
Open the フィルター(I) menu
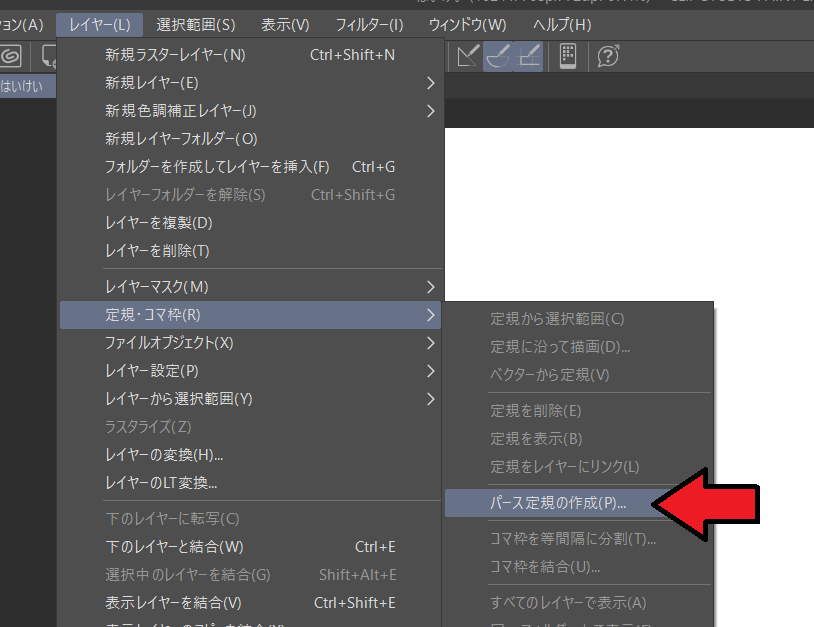[x=368, y=23]
